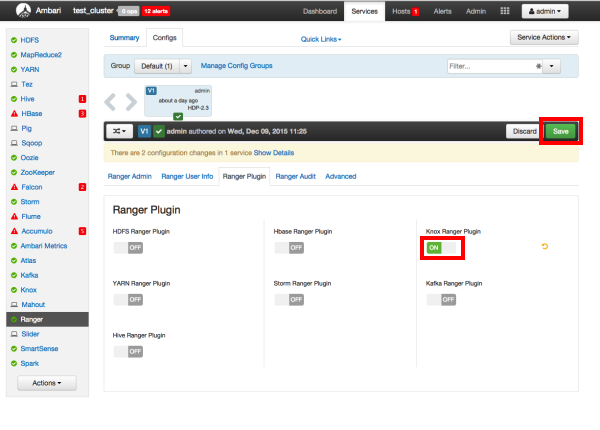600x430 pixels.
Task: Open the views grid icon
Action: [x=505, y=11]
